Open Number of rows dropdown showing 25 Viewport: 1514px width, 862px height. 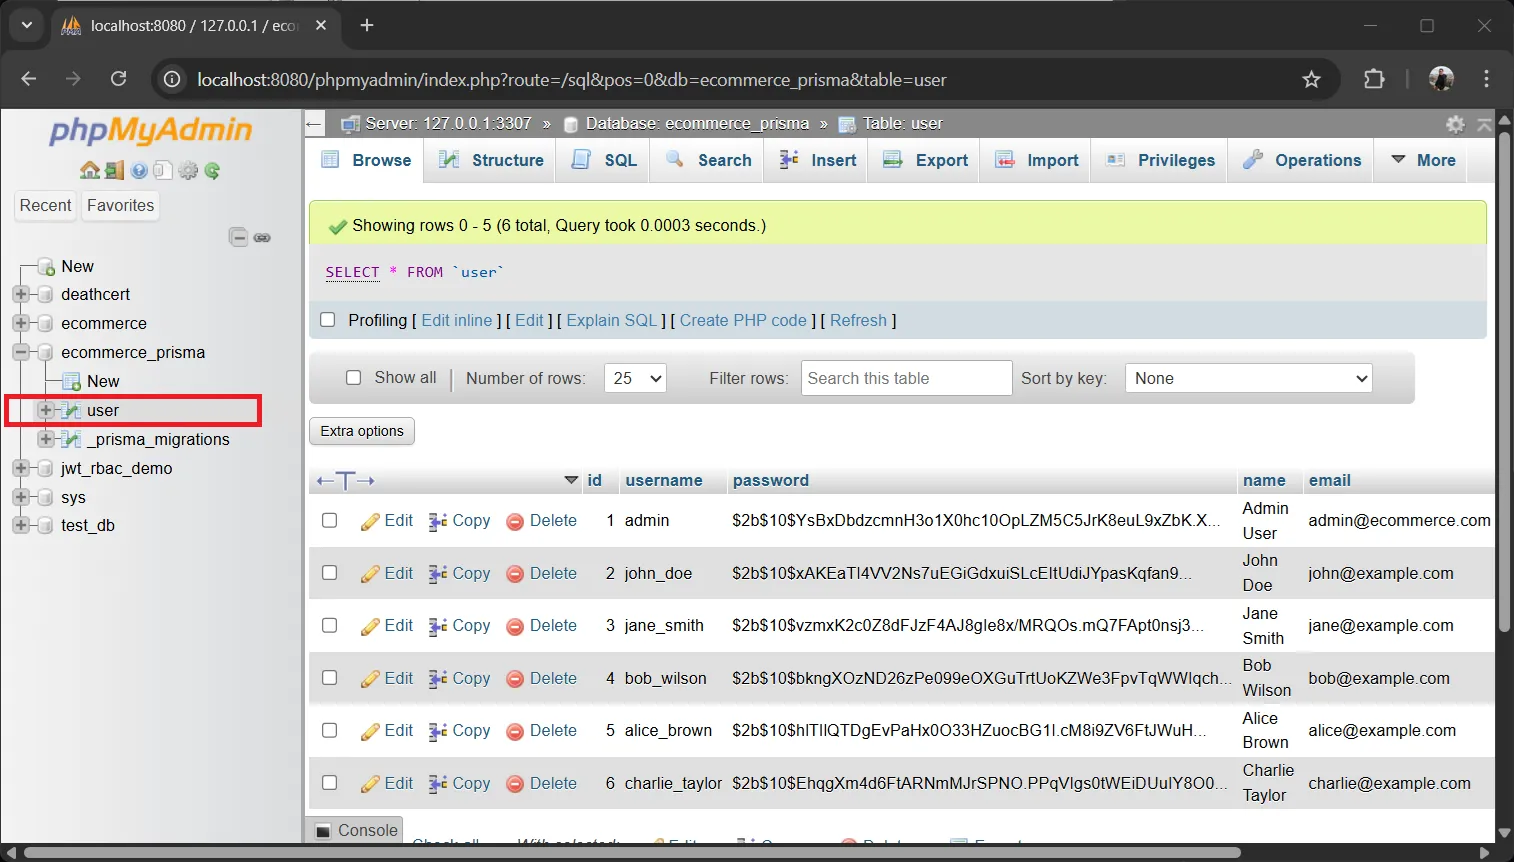[635, 378]
